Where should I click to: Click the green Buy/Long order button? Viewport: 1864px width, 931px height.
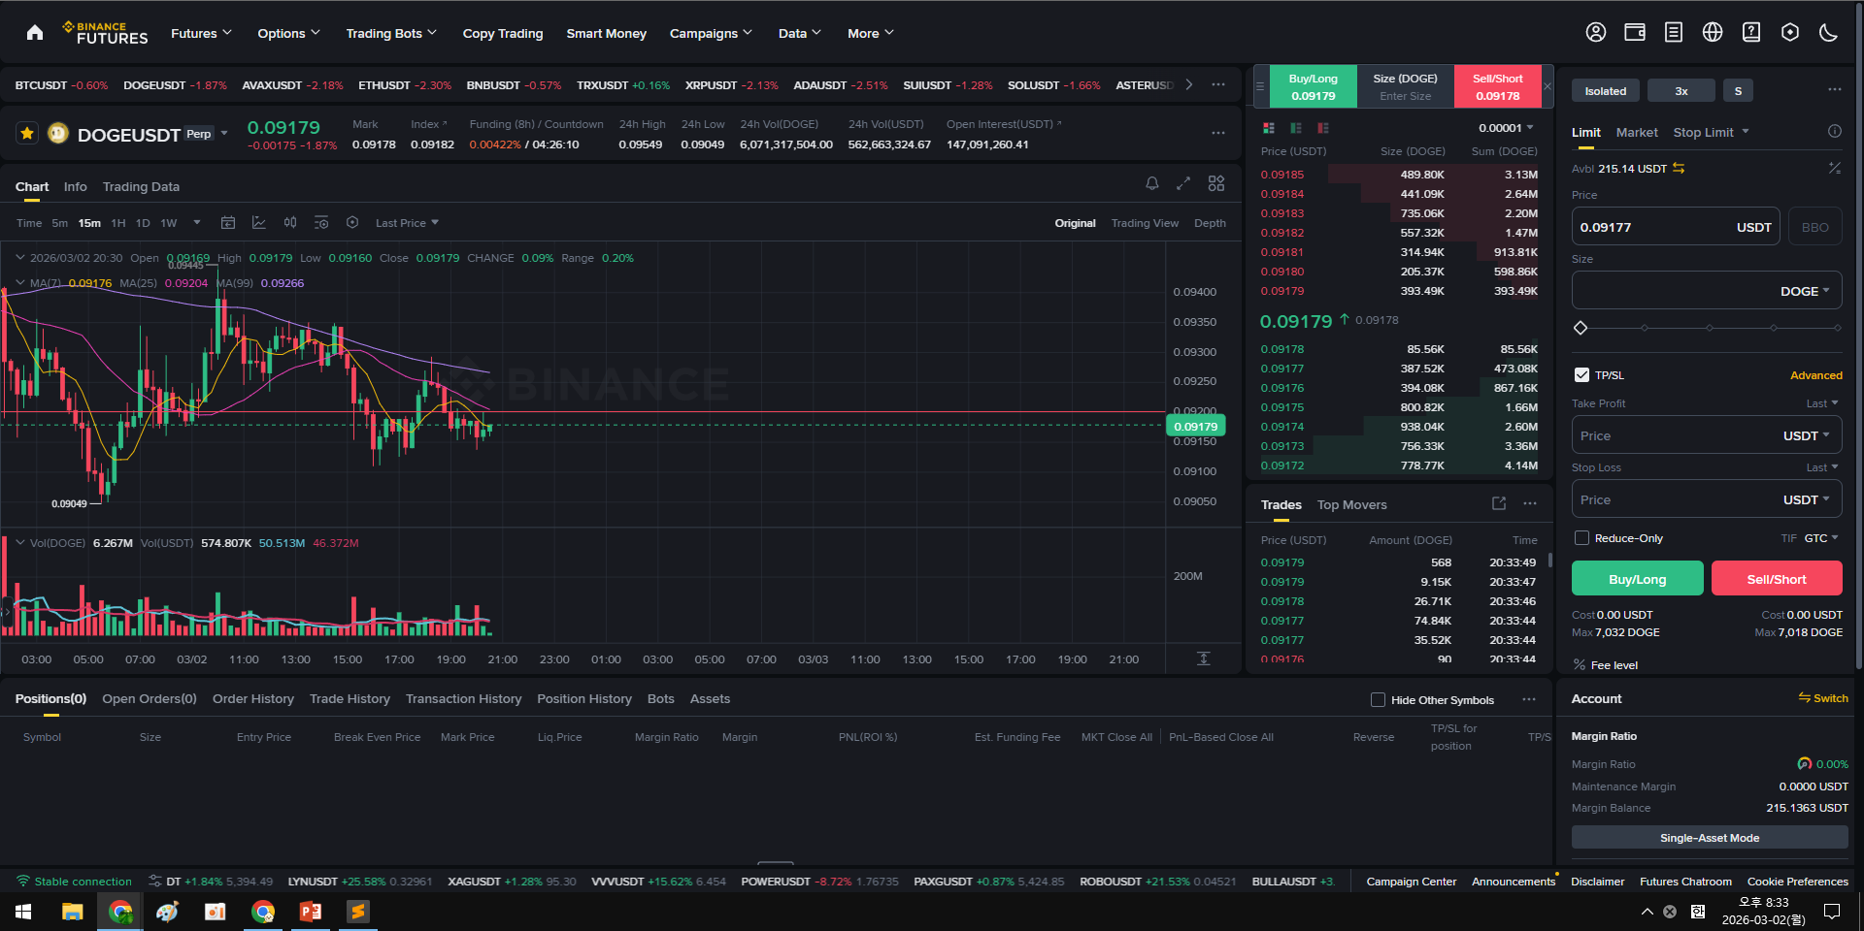[x=1637, y=579]
